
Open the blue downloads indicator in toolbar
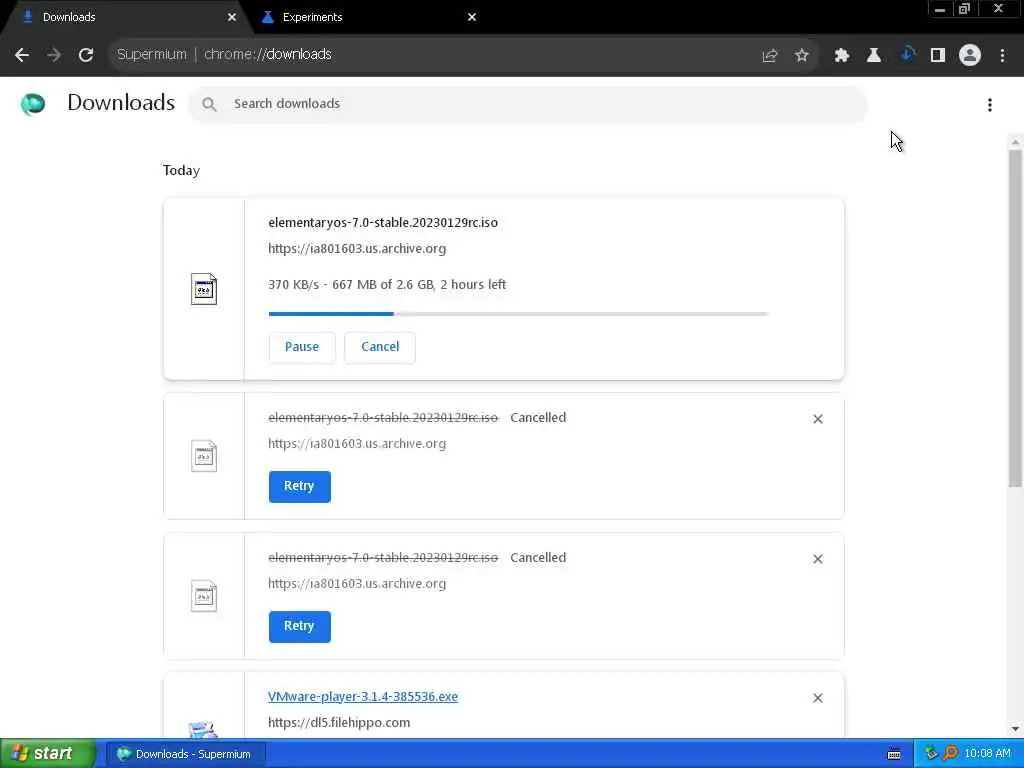[x=907, y=54]
